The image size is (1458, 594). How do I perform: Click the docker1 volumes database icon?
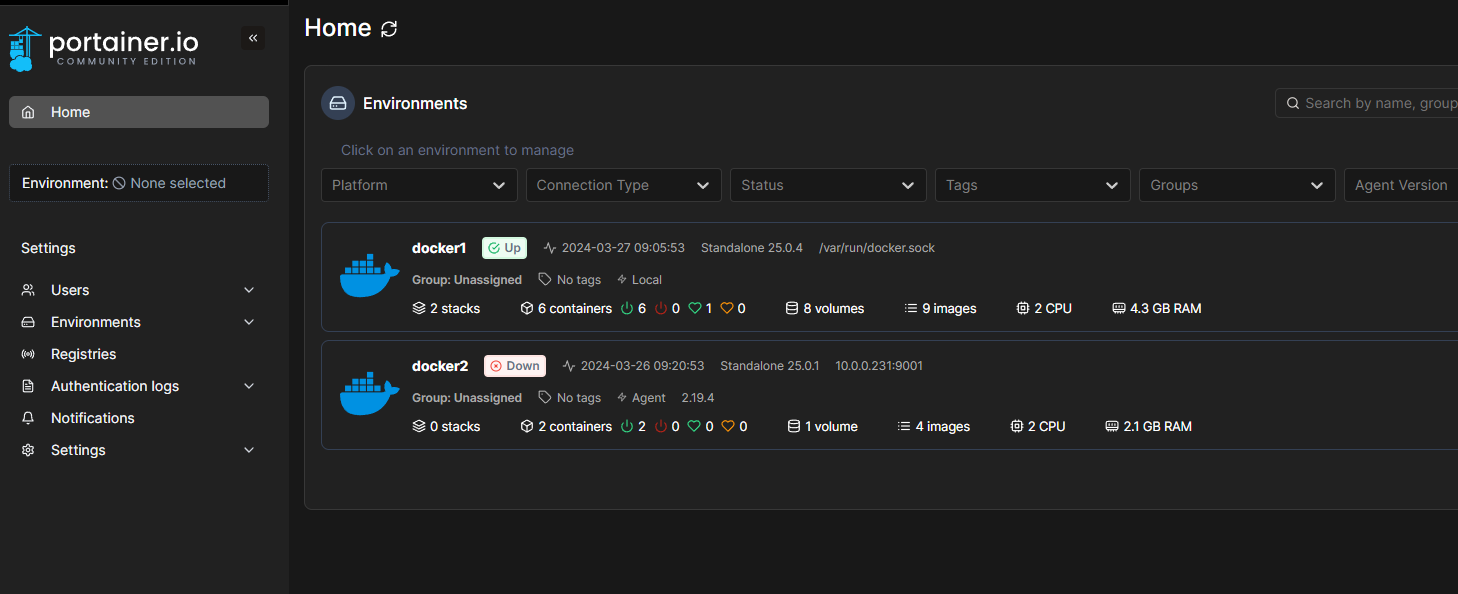tap(792, 308)
